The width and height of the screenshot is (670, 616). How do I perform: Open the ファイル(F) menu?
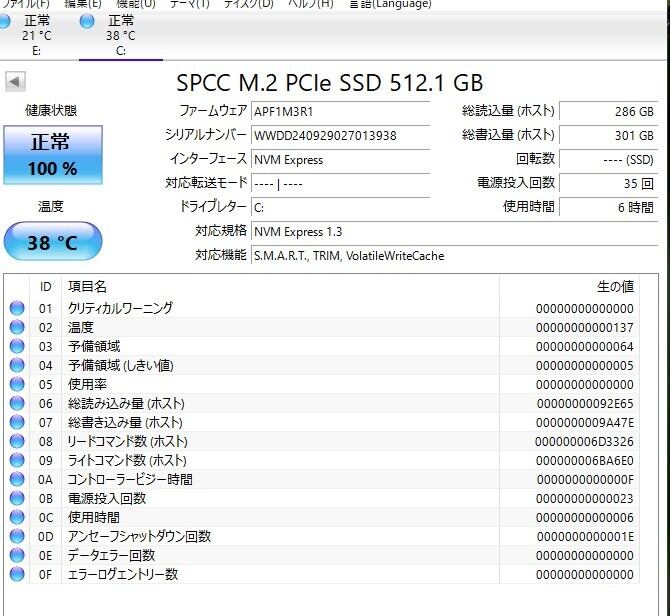[26, 4]
